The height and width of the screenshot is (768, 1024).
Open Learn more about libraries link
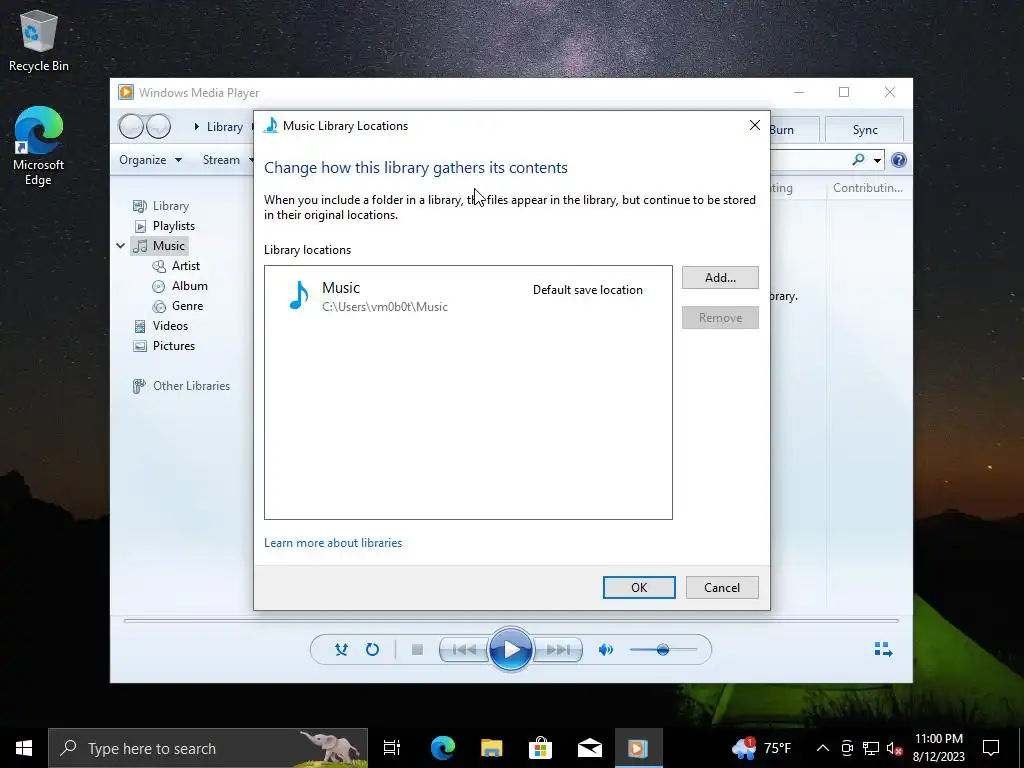333,543
